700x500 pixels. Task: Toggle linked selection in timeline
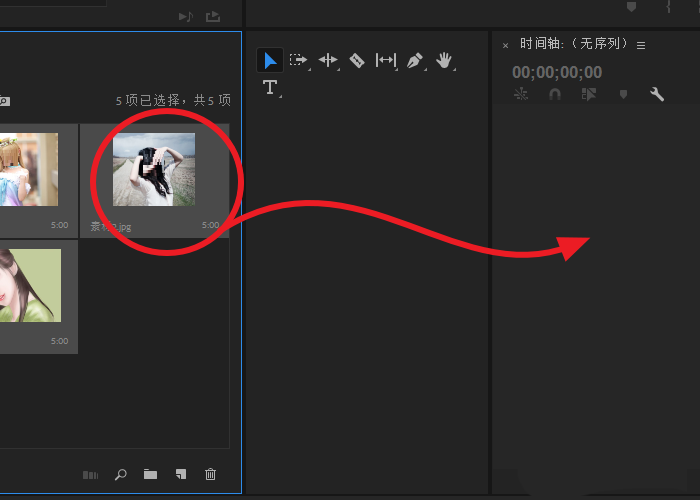(x=589, y=94)
